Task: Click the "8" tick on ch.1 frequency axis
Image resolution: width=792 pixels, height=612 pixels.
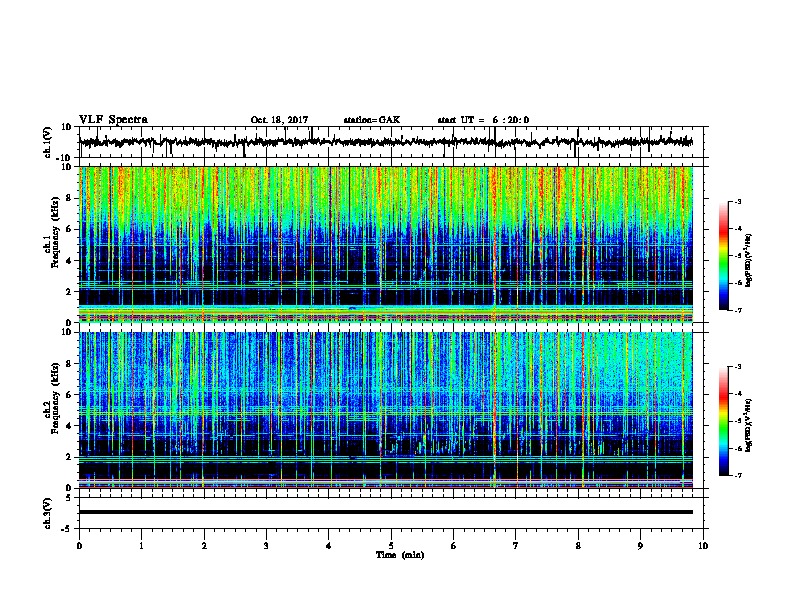Action: [70, 198]
